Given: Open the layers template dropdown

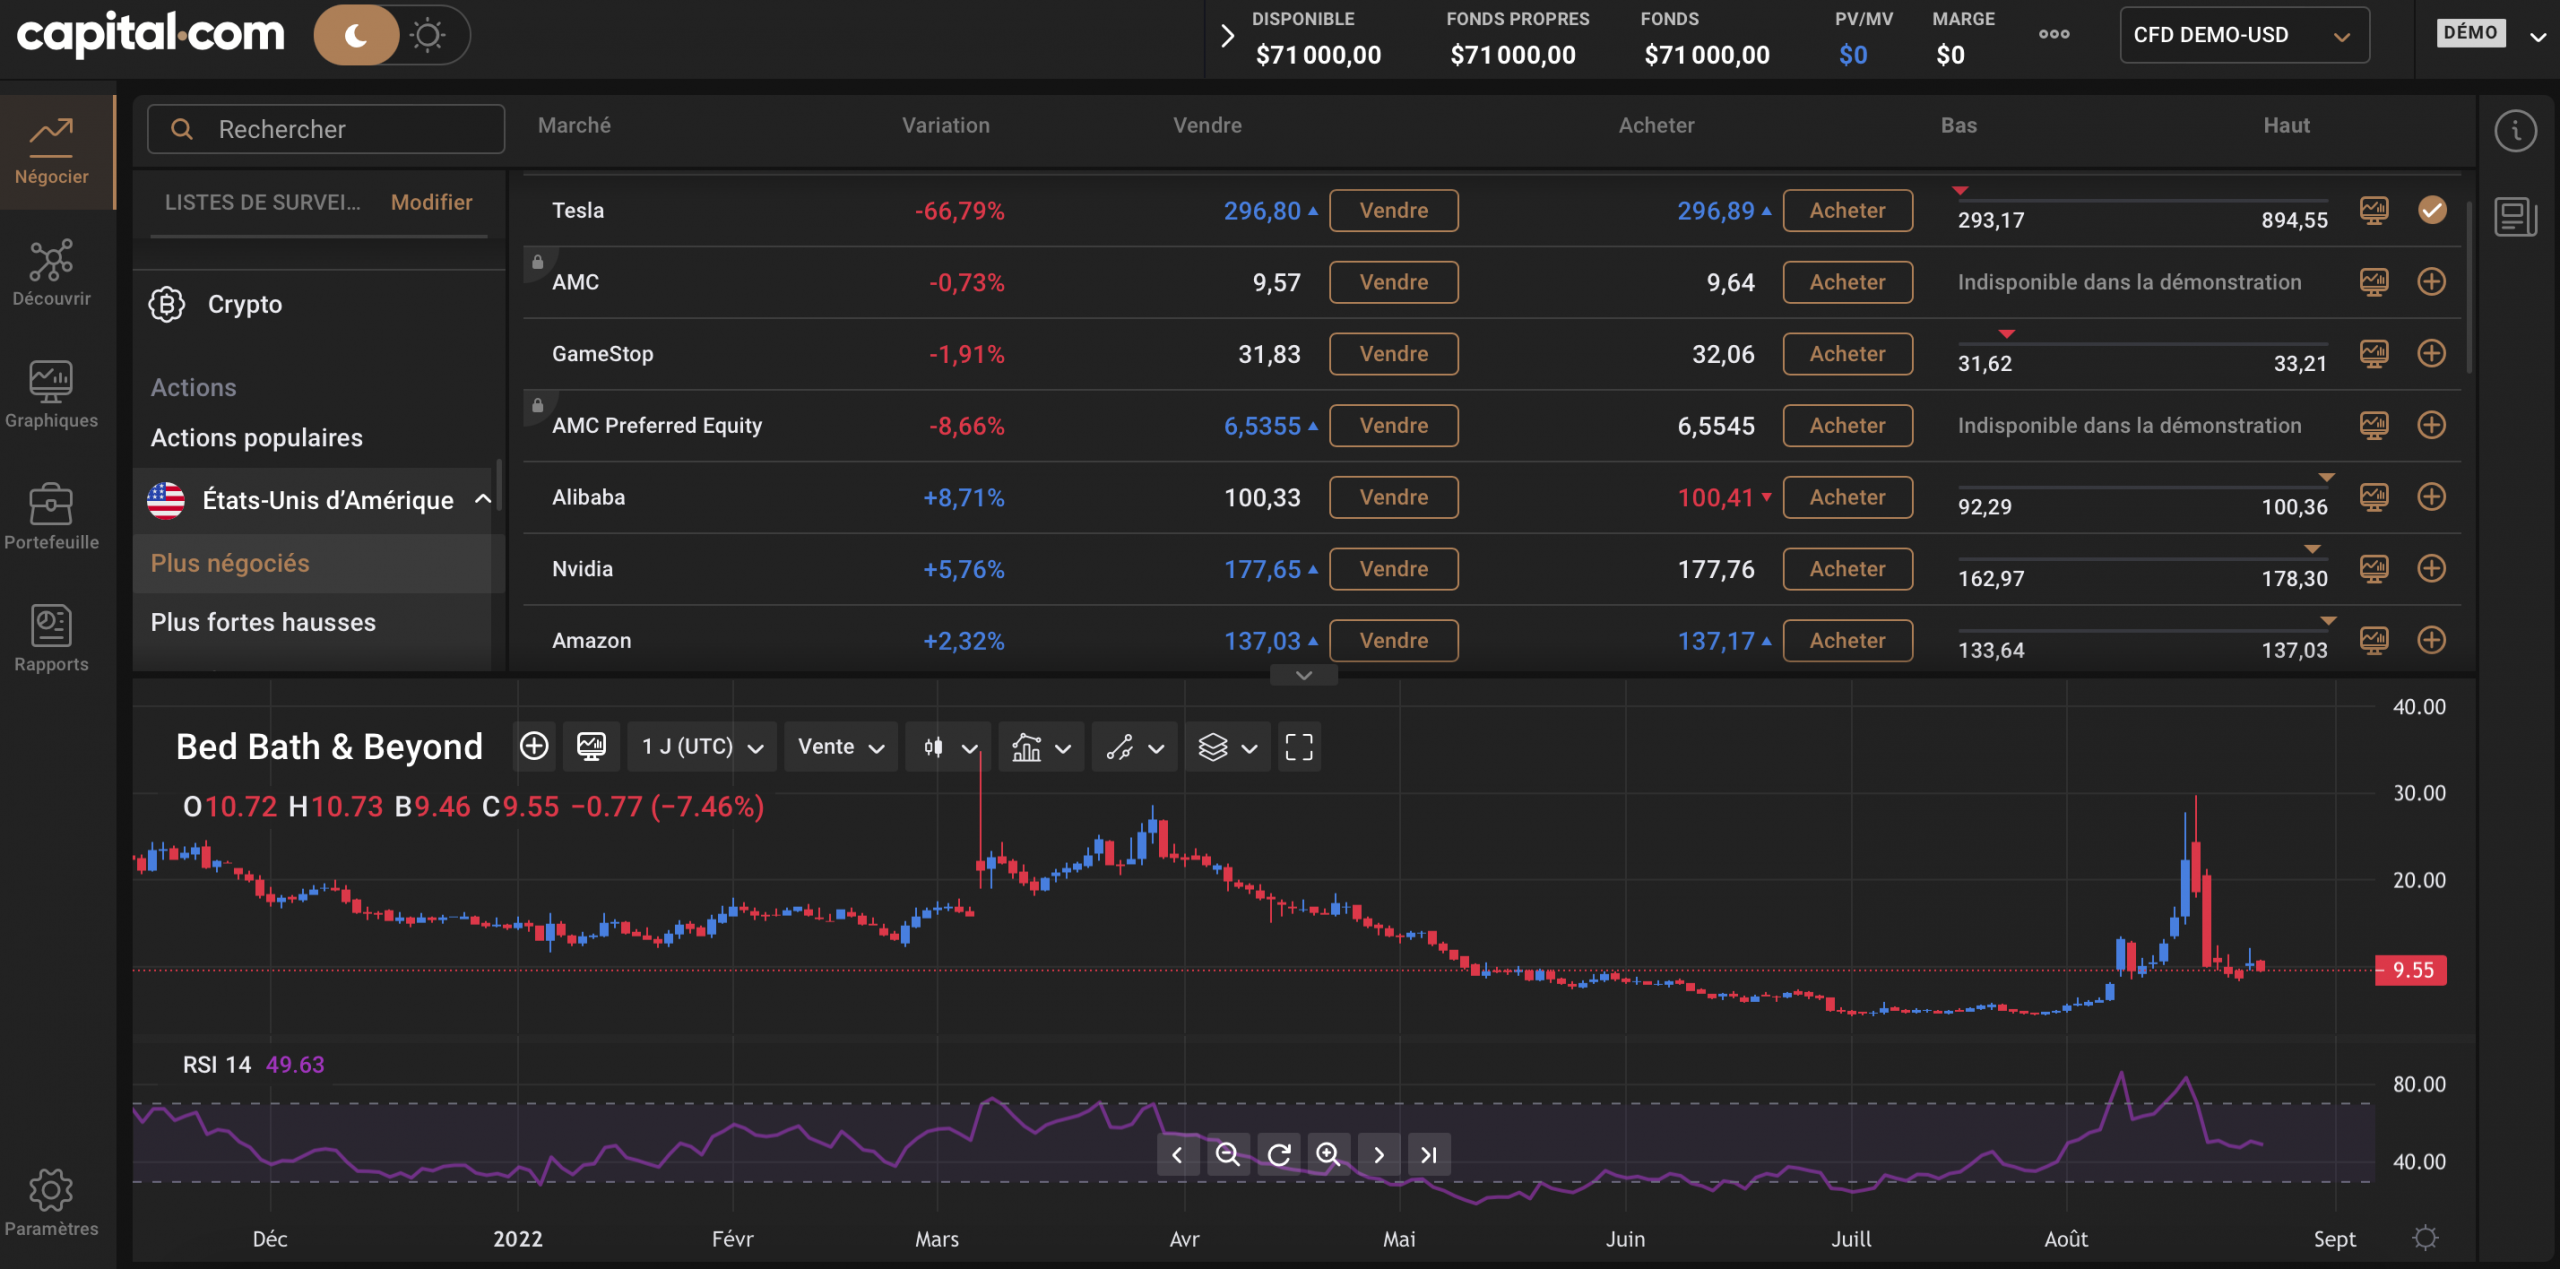Looking at the screenshot, I should (x=1227, y=747).
